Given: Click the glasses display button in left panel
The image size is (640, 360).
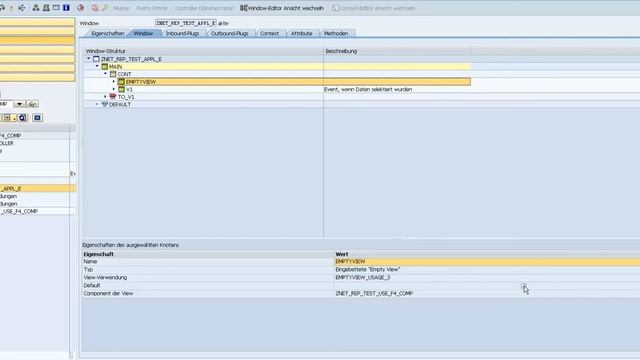Looking at the screenshot, I should coord(32,104).
